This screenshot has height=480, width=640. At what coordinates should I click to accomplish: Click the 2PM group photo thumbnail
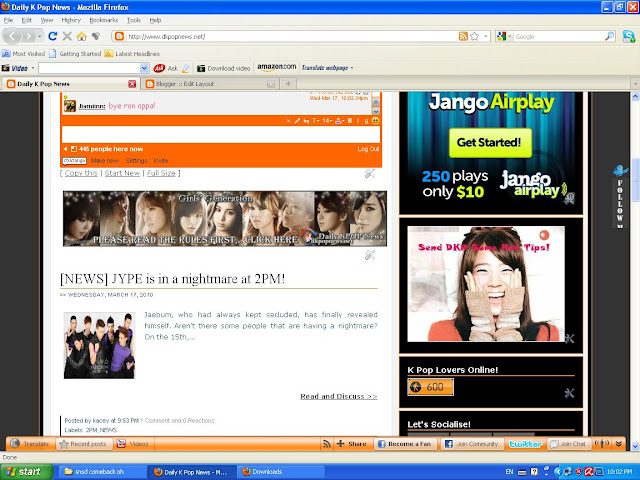(99, 345)
